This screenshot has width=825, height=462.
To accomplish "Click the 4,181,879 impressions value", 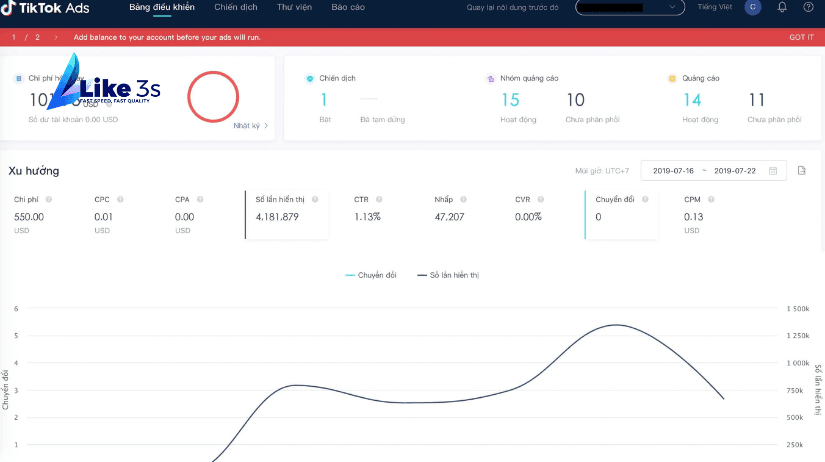I will [277, 217].
